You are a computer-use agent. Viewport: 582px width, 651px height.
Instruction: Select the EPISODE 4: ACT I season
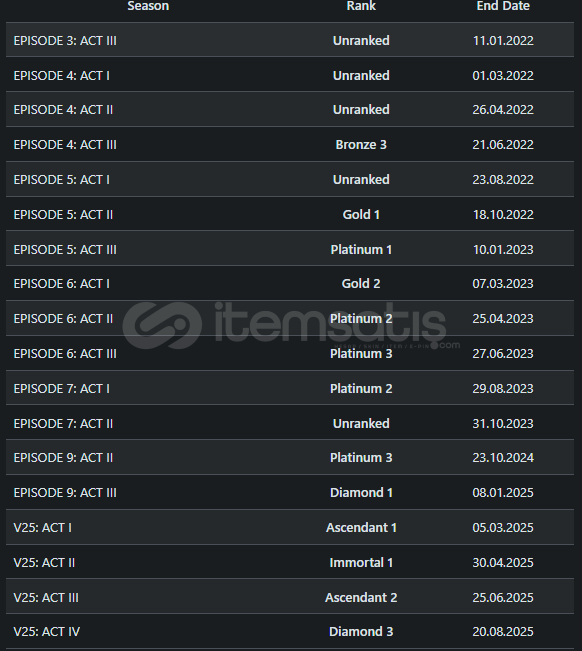click(62, 76)
